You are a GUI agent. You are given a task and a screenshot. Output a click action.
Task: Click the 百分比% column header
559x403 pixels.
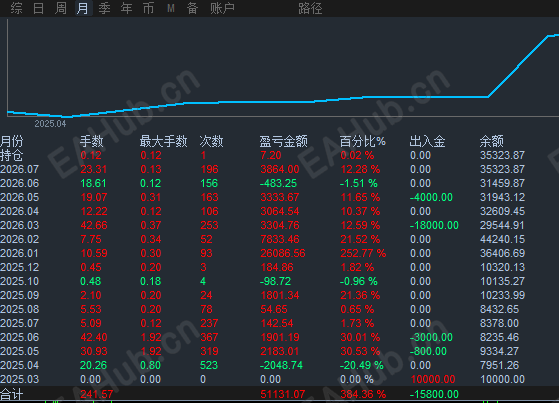pos(363,141)
